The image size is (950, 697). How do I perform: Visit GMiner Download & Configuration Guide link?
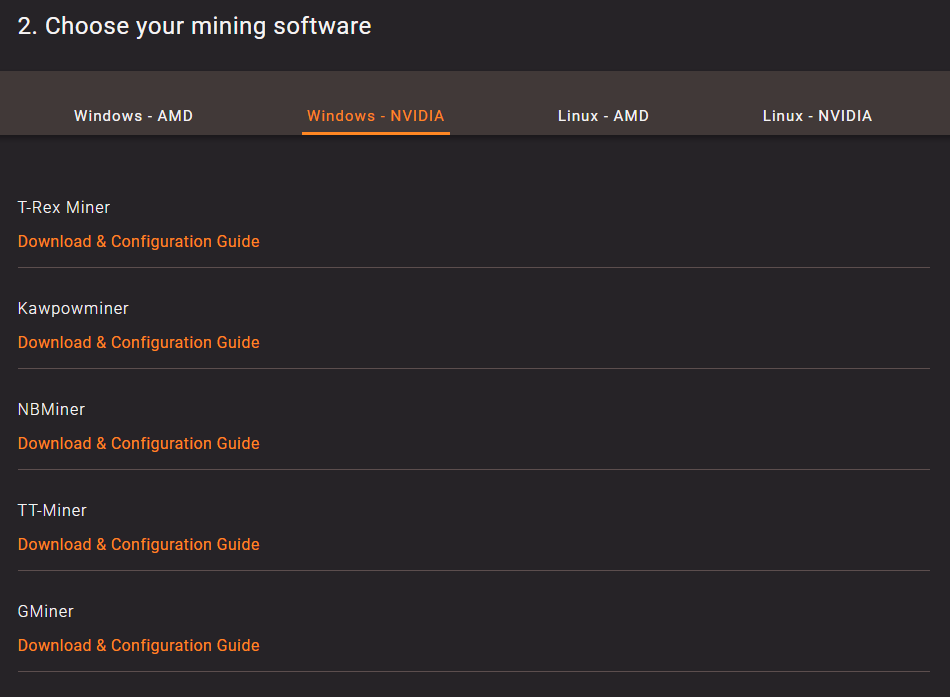(139, 645)
